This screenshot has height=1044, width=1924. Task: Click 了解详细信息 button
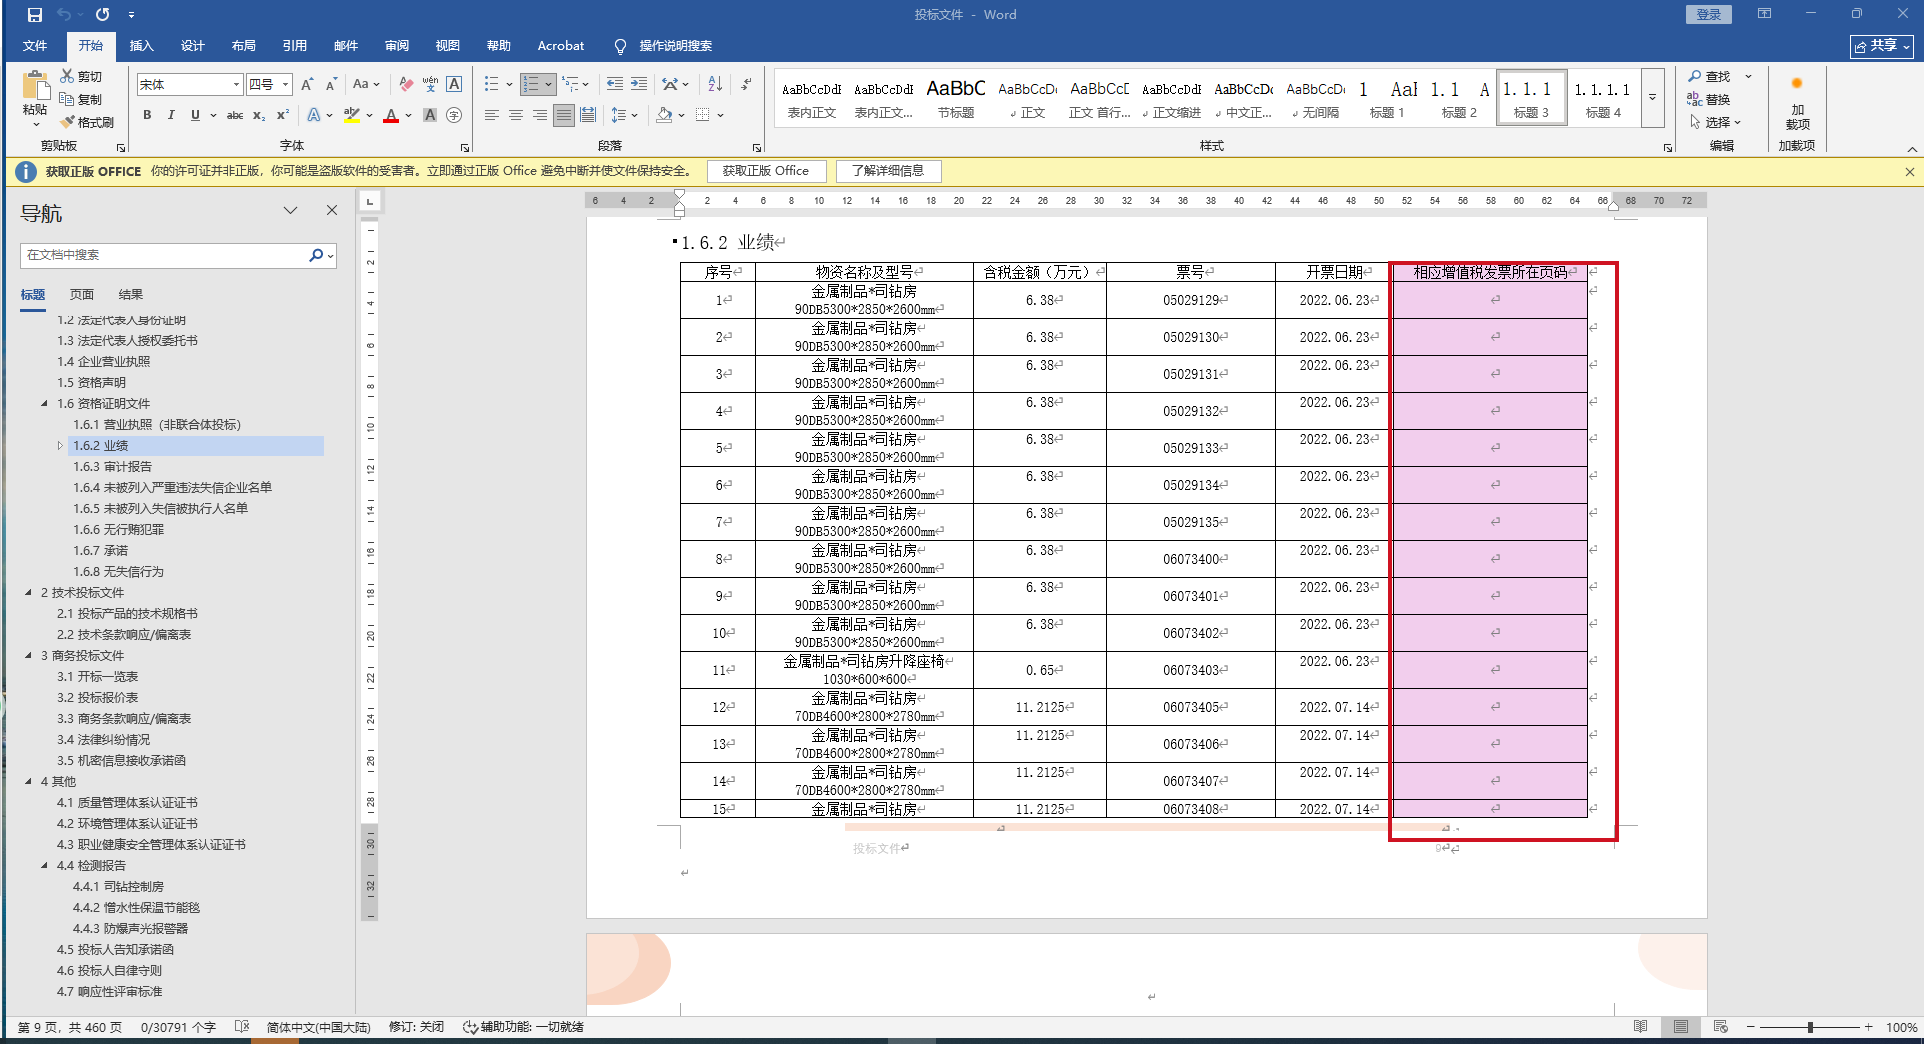click(x=888, y=171)
